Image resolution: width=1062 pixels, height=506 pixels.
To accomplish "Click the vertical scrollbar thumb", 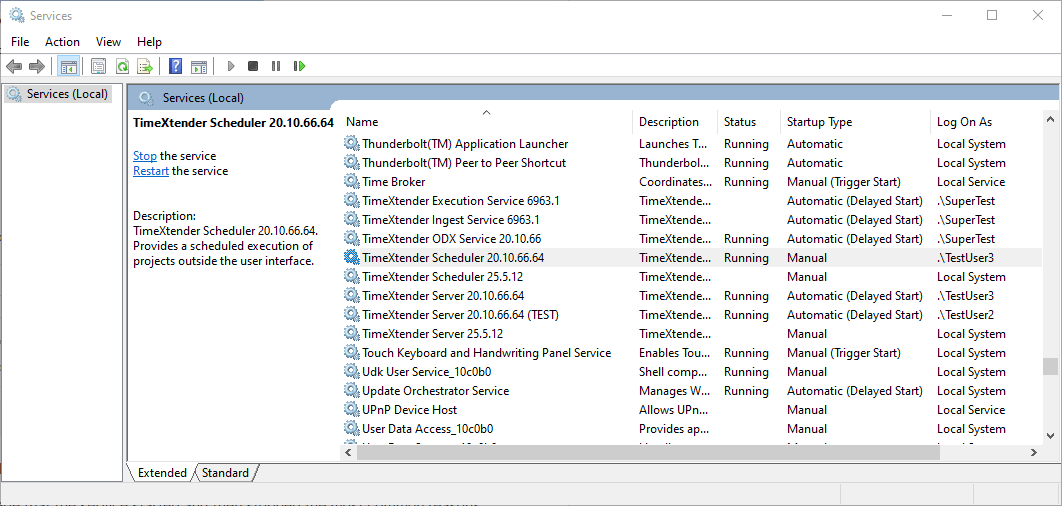I will click(x=1050, y=366).
